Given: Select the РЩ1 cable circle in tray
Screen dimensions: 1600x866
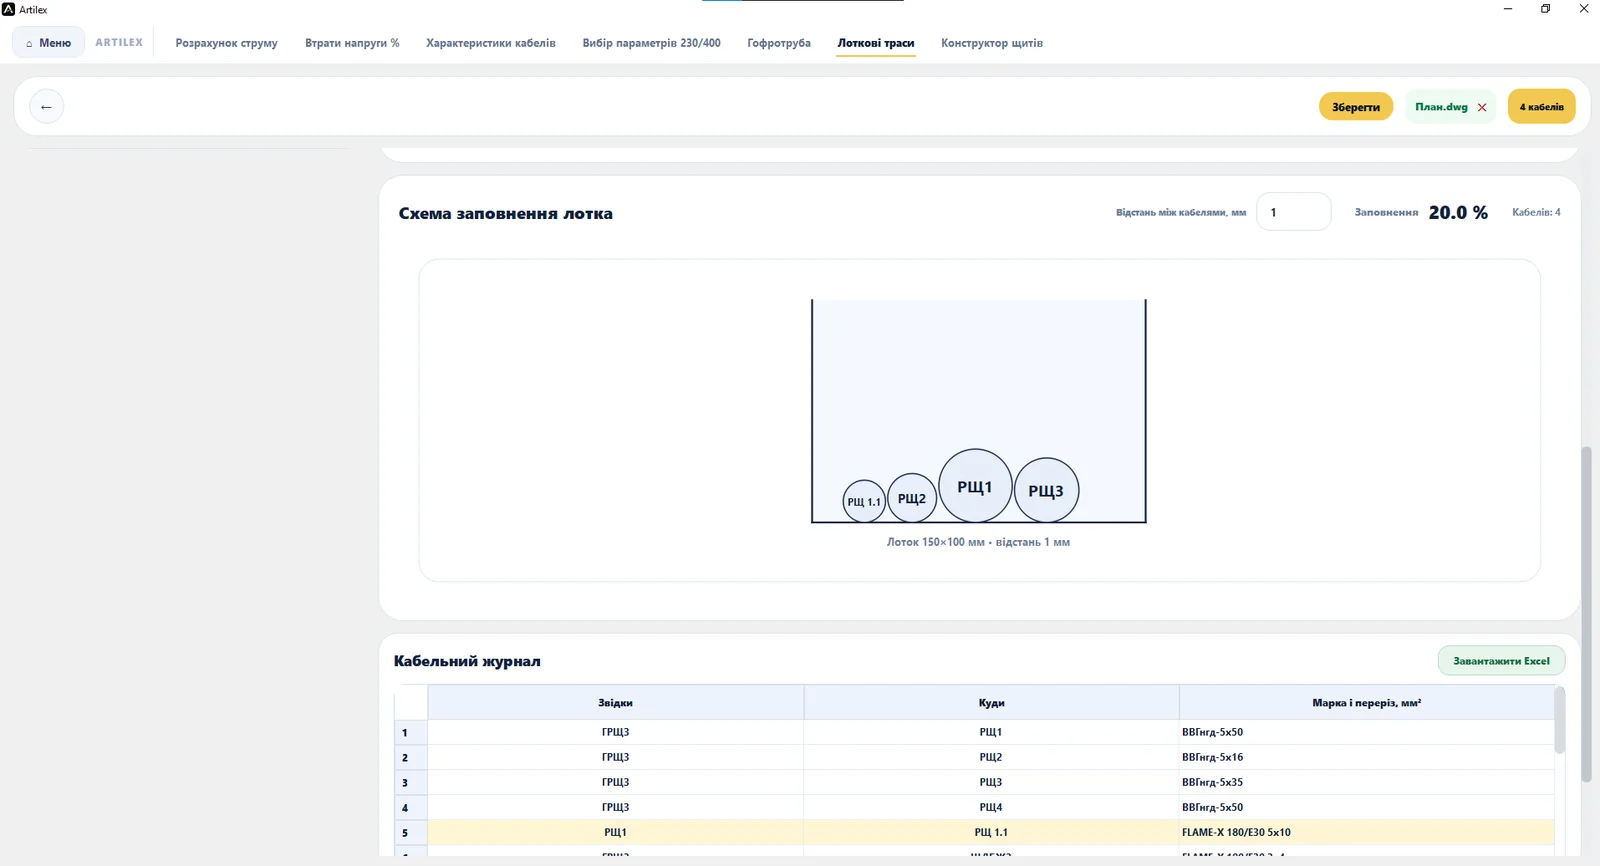Looking at the screenshot, I should click(975, 486).
